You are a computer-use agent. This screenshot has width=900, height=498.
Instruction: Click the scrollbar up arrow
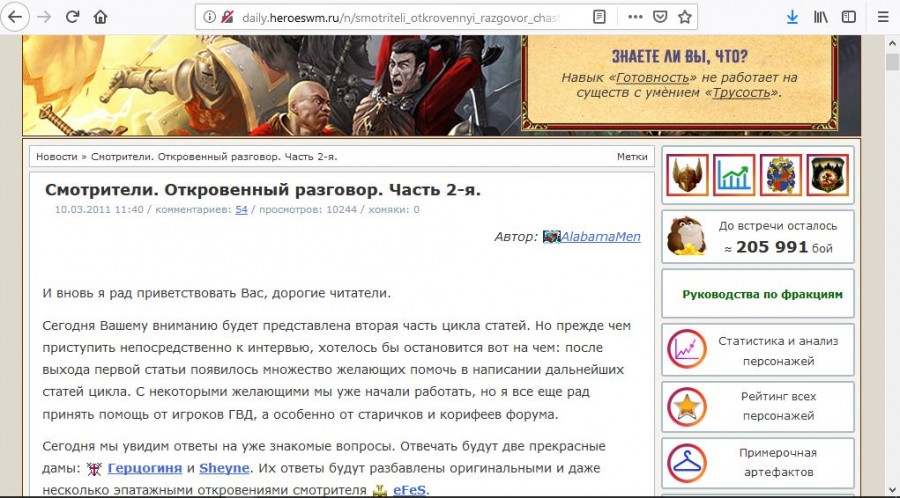tap(892, 44)
